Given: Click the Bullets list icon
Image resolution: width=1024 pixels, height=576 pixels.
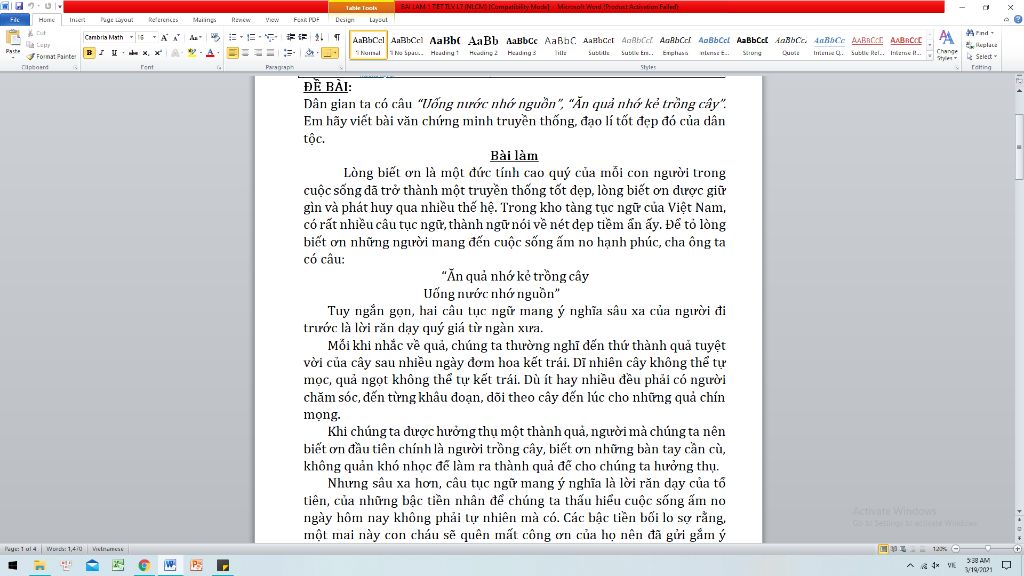Looking at the screenshot, I should click(233, 38).
